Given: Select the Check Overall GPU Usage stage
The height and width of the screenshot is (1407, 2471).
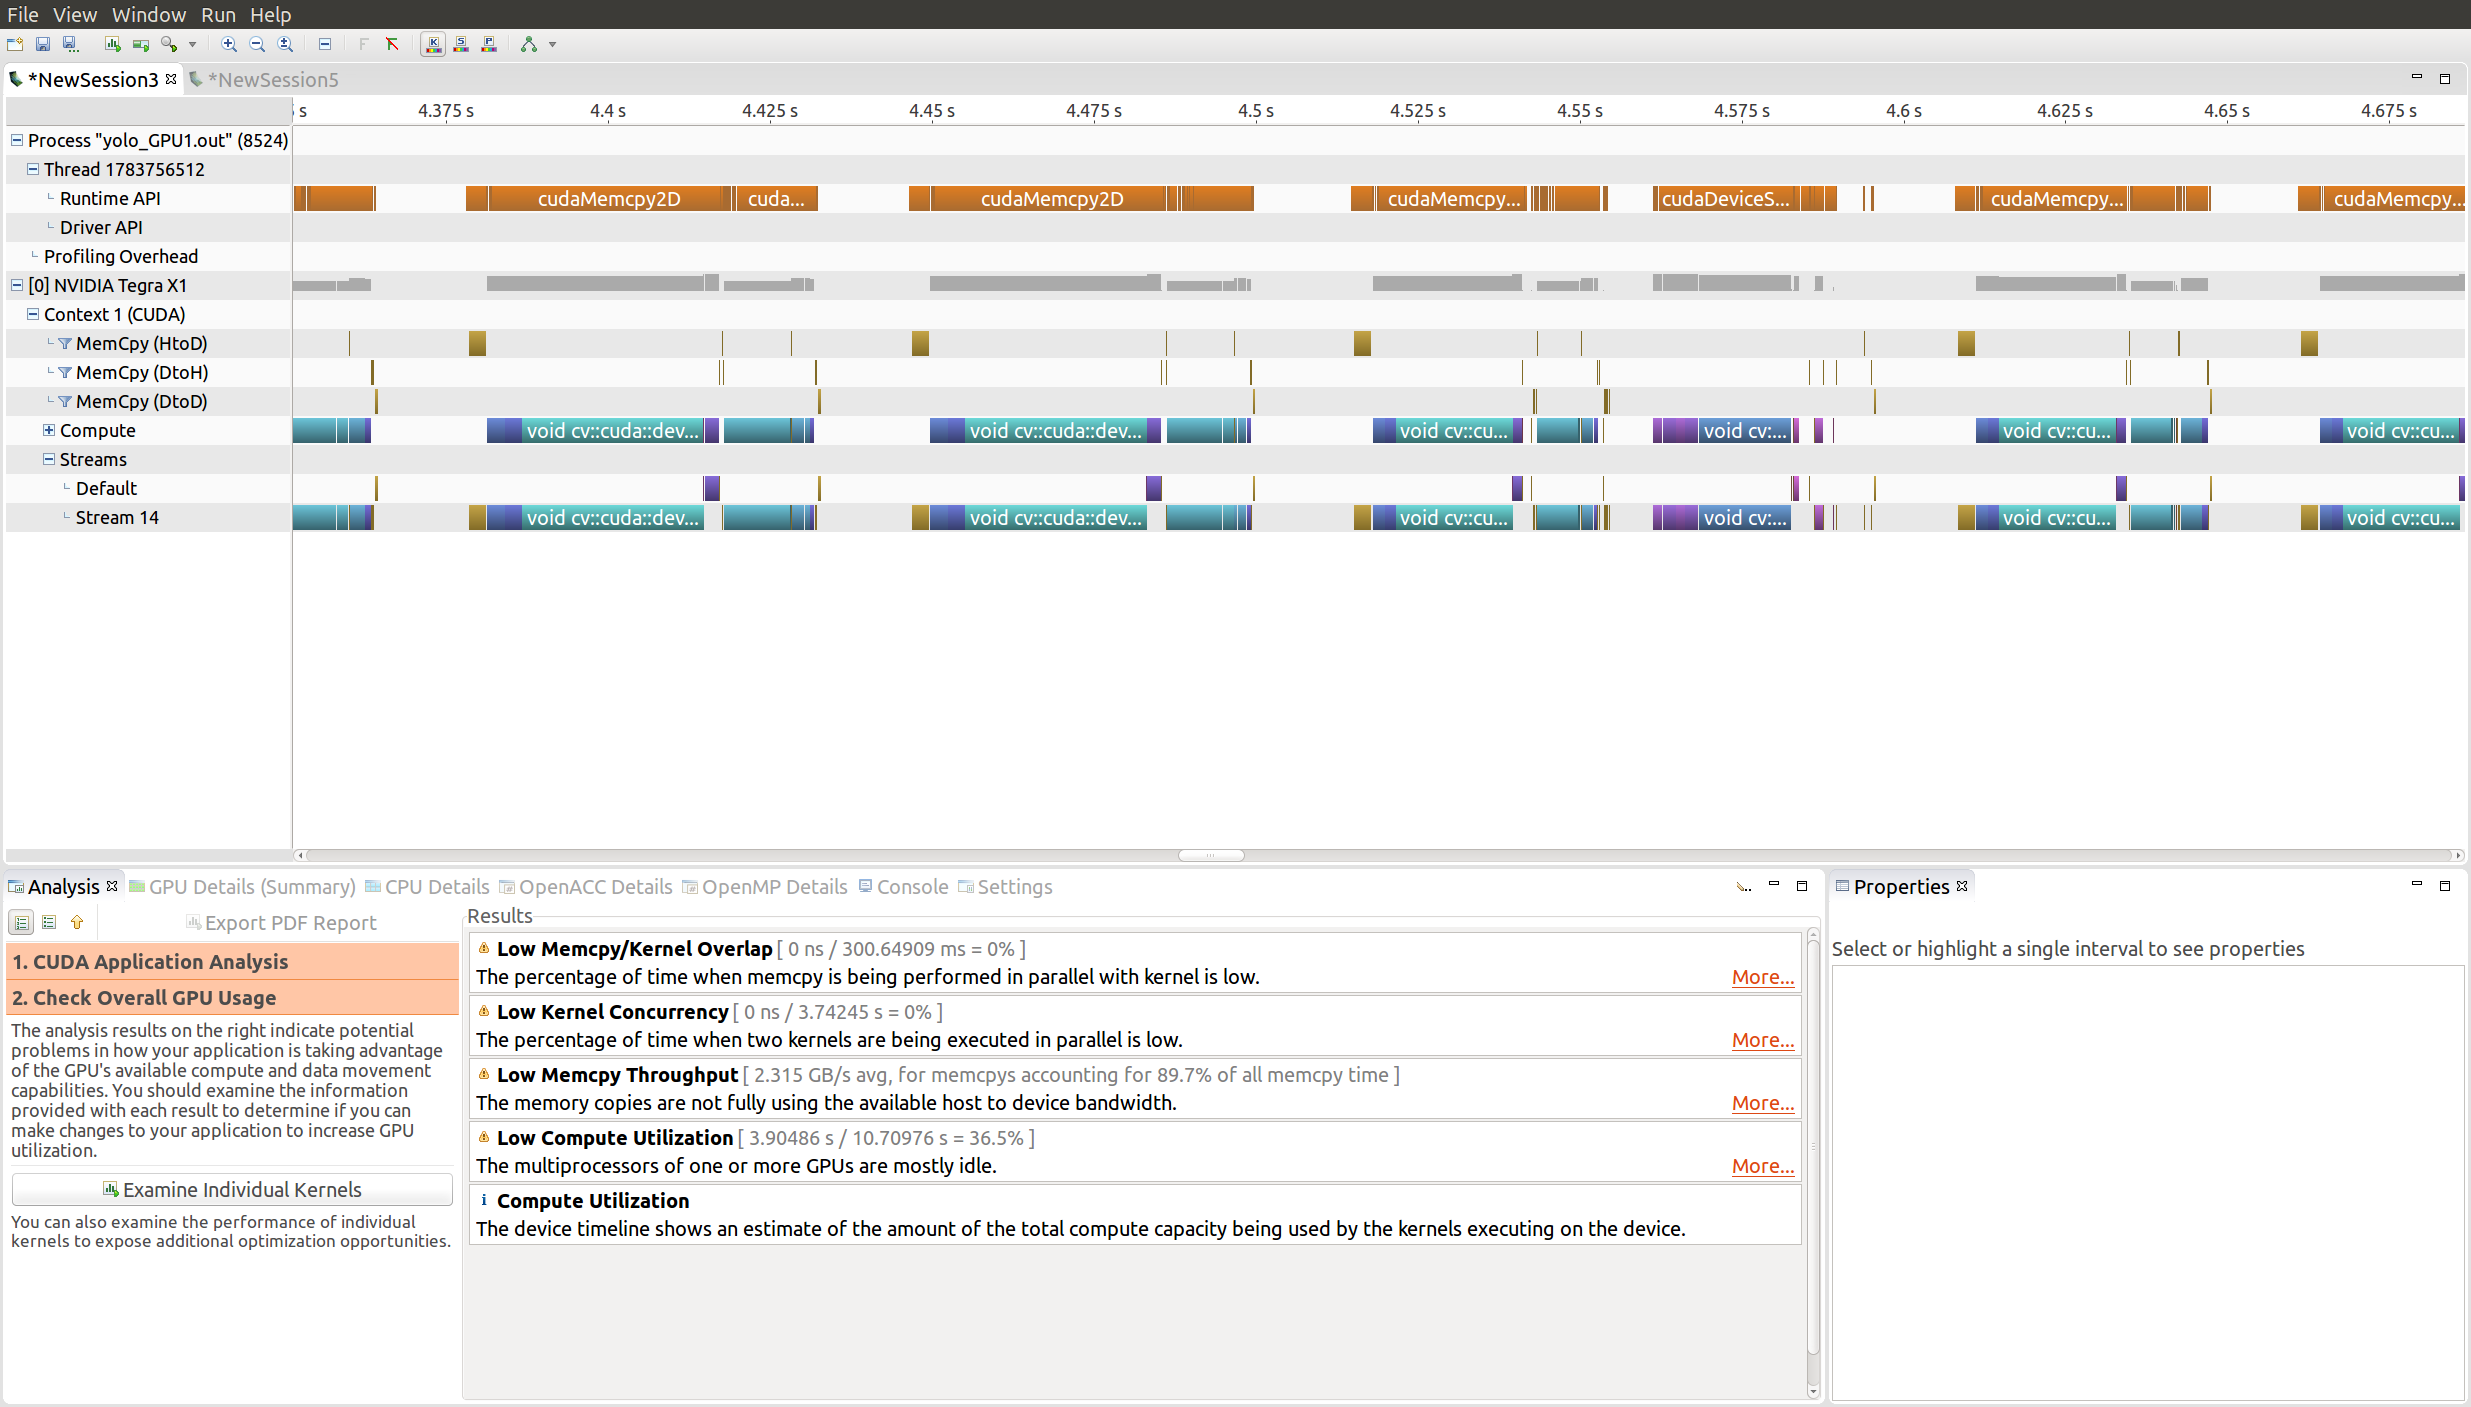Looking at the screenshot, I should (232, 997).
